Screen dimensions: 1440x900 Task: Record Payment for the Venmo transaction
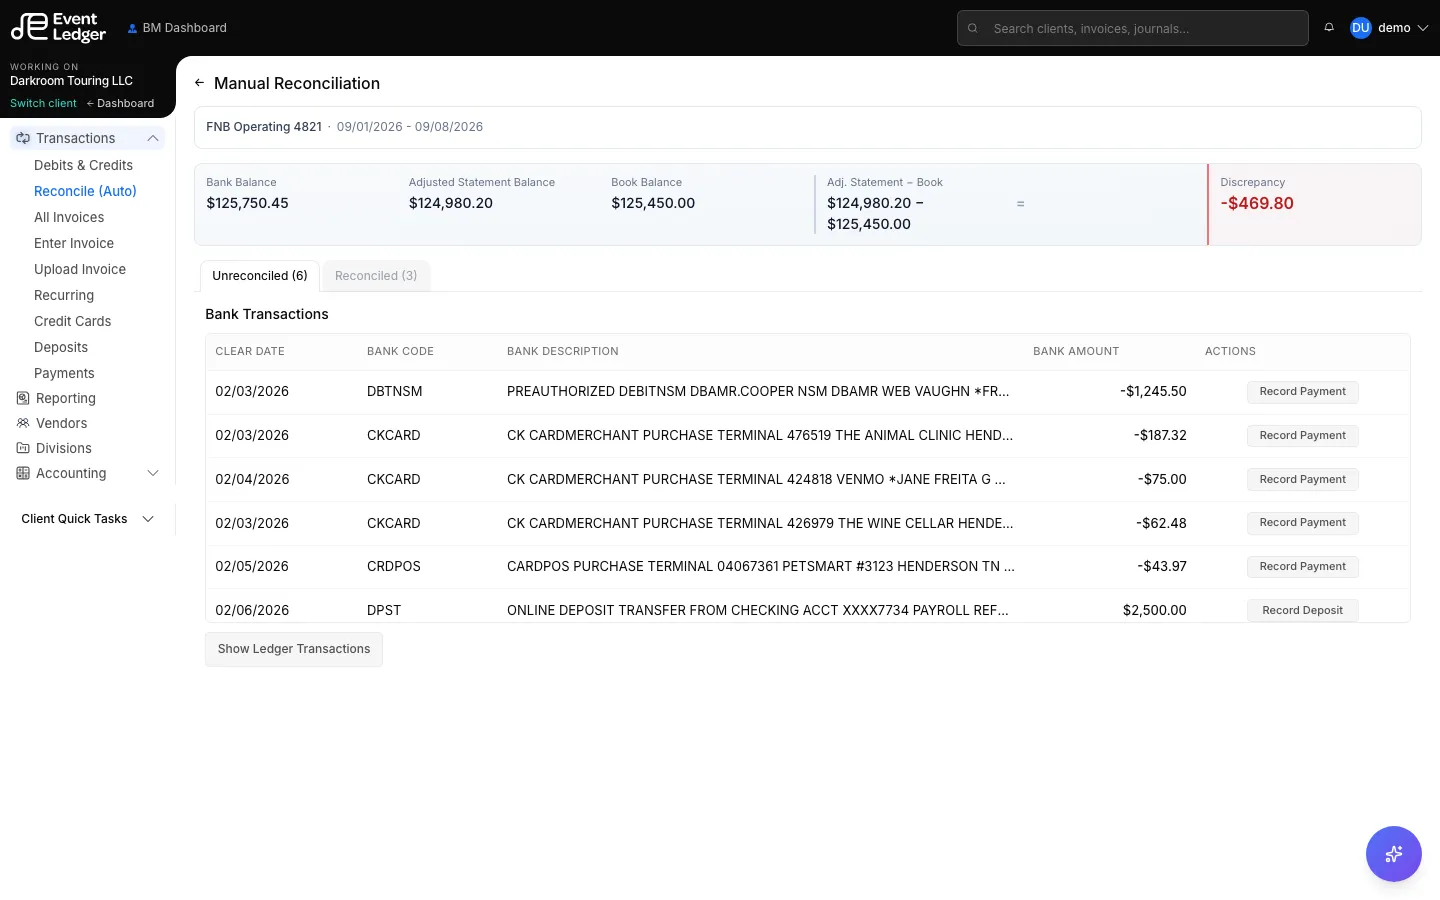pyautogui.click(x=1302, y=480)
